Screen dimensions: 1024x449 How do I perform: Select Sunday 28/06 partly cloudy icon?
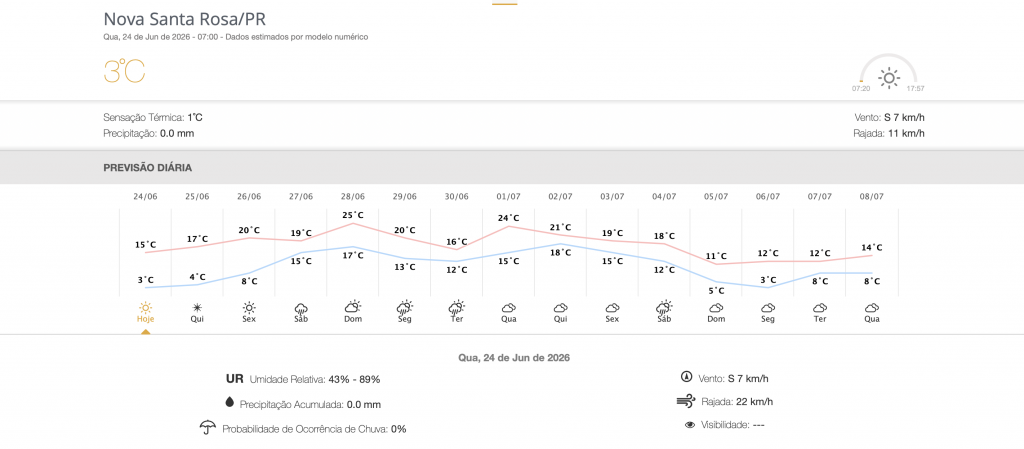tap(353, 307)
